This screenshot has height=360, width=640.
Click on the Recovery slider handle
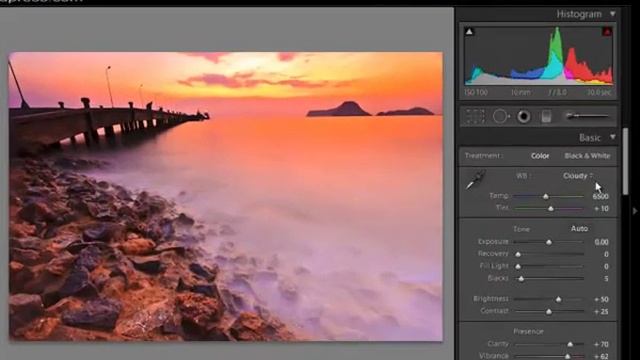[518, 255]
